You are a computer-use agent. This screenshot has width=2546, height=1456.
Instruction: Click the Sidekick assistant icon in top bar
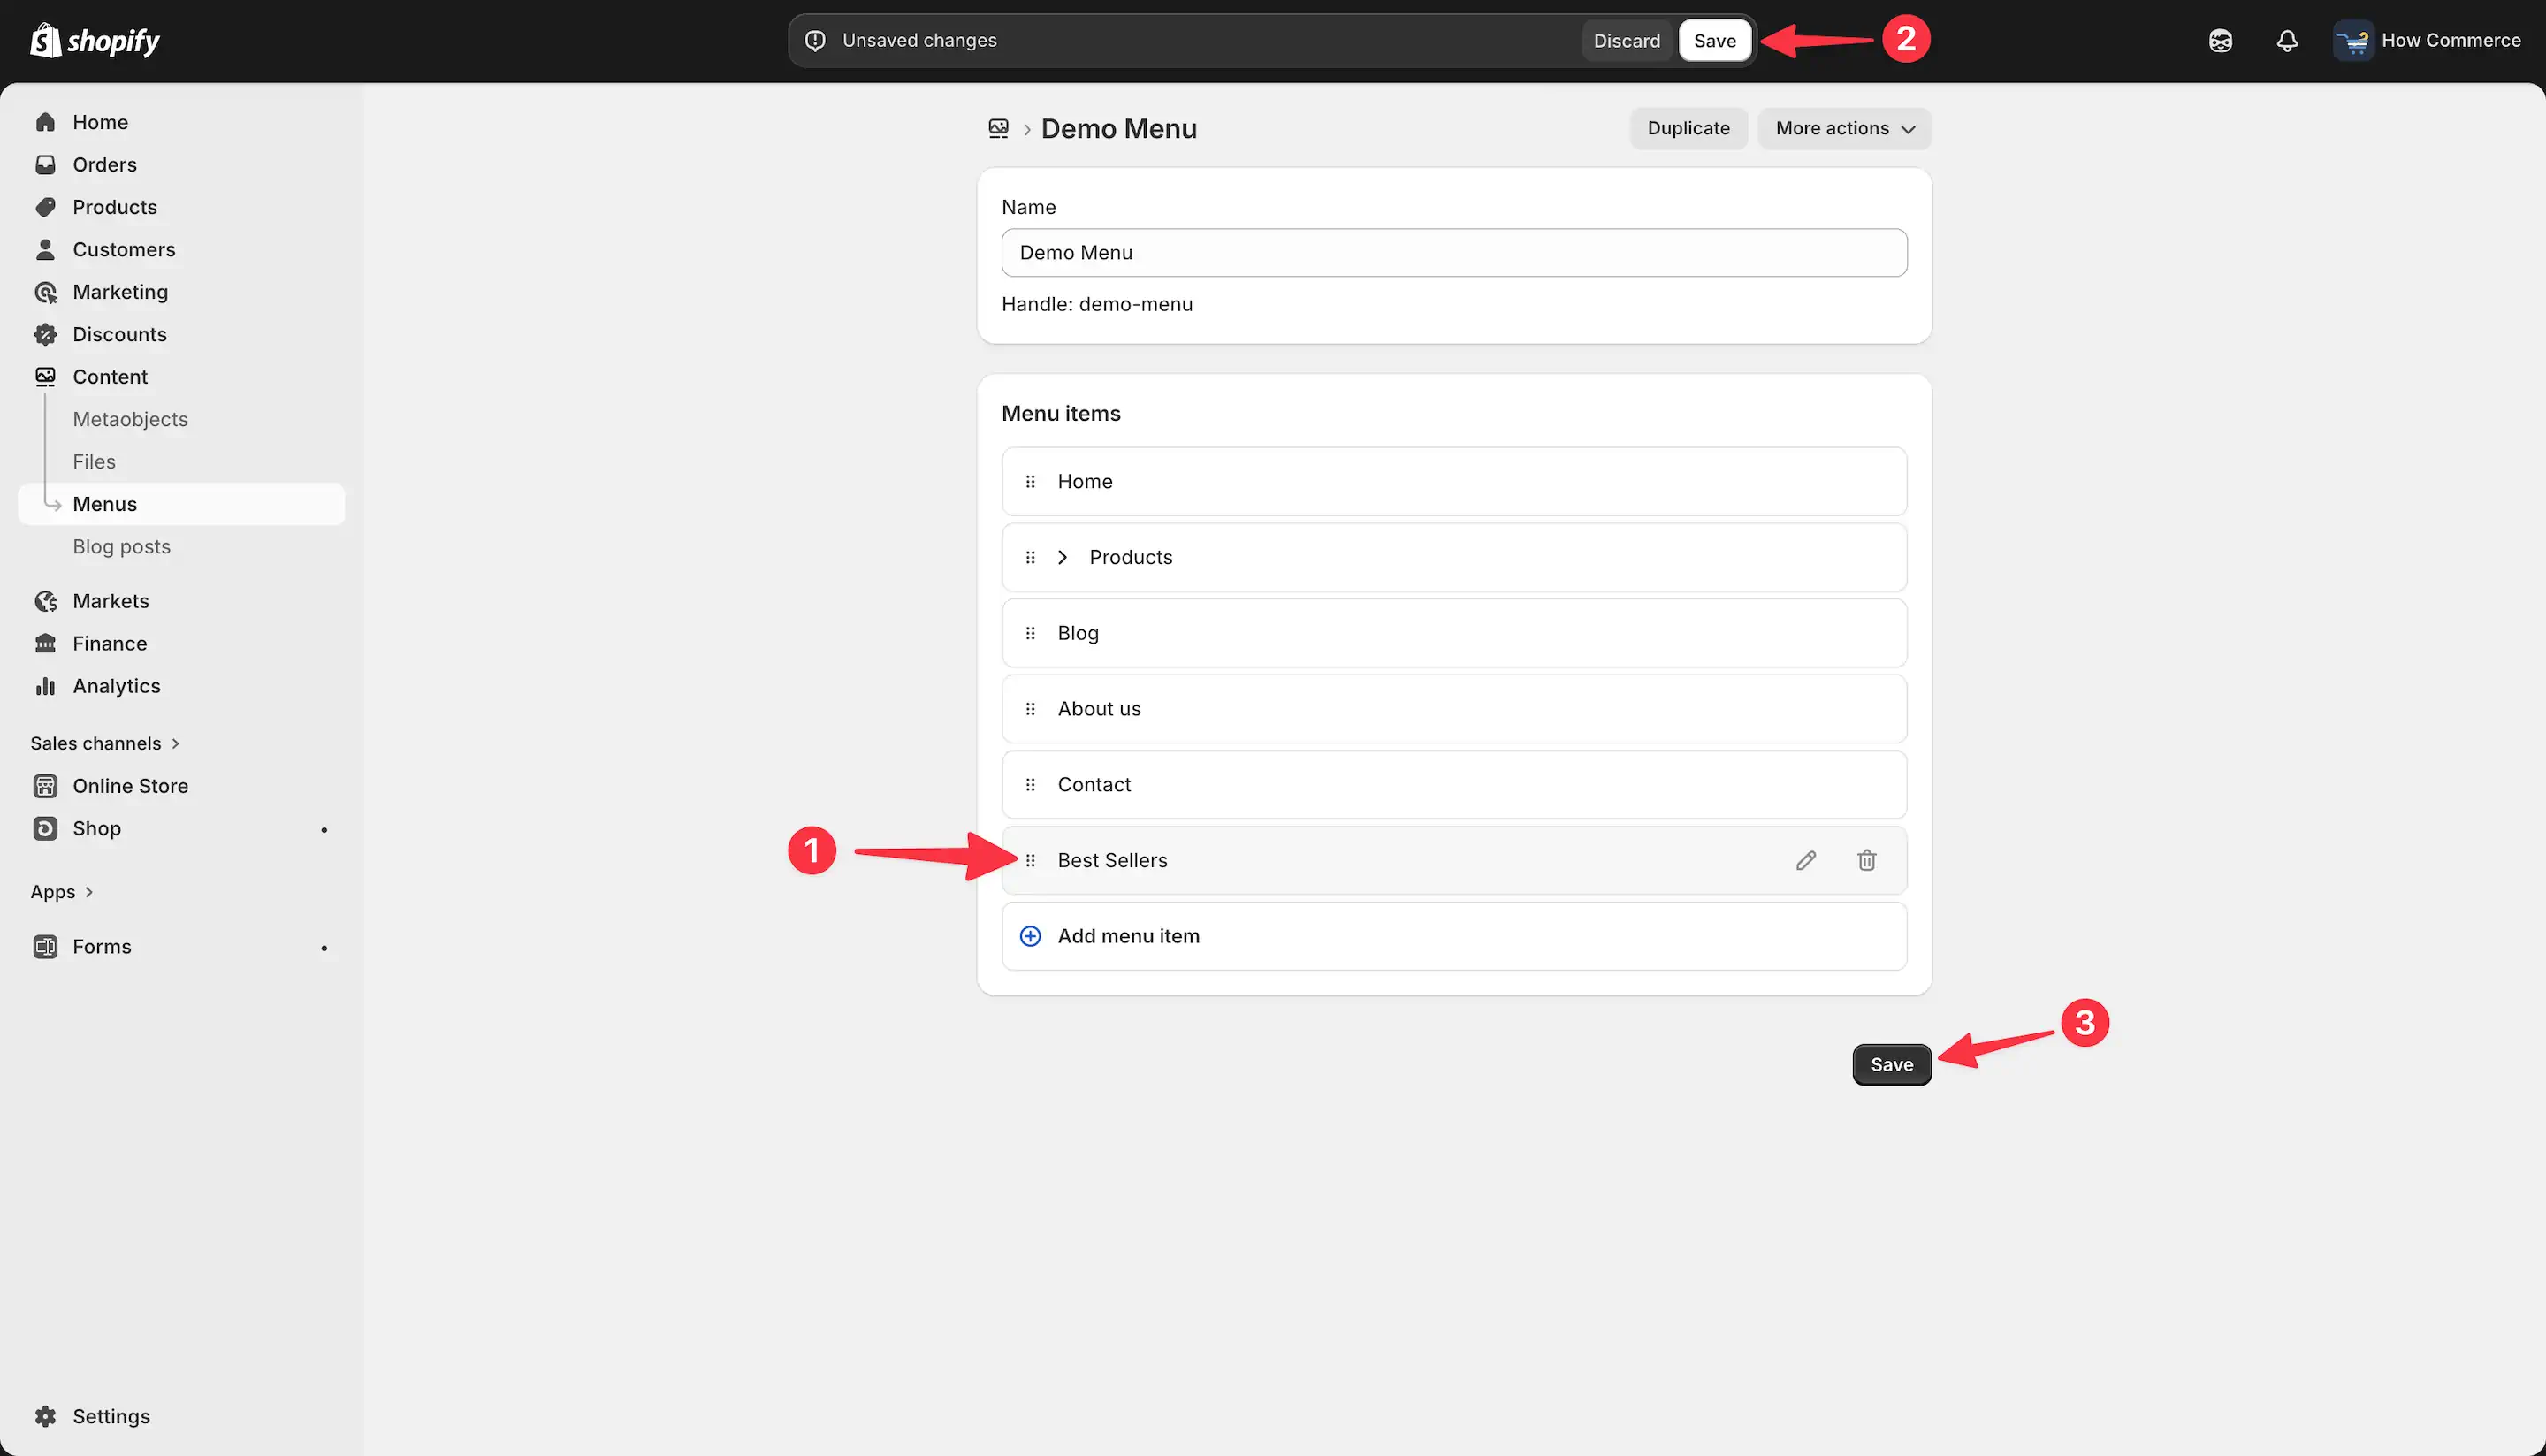click(2220, 41)
